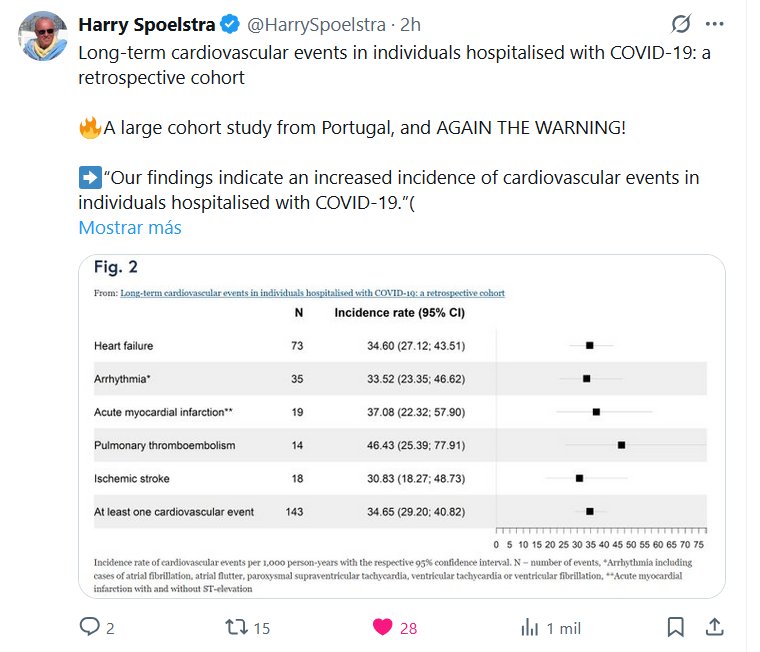Click the like count 28
This screenshot has height=652, width=760.
coord(408,628)
